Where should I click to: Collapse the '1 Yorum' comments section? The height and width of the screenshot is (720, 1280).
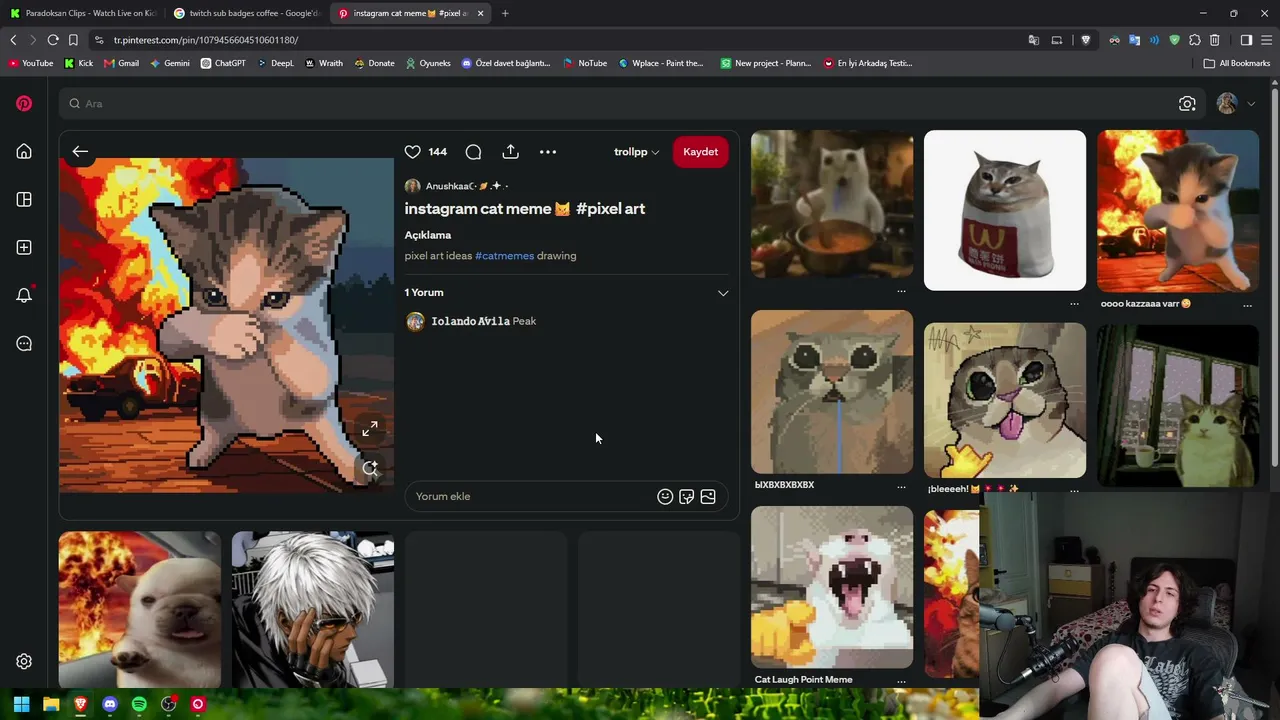(723, 293)
